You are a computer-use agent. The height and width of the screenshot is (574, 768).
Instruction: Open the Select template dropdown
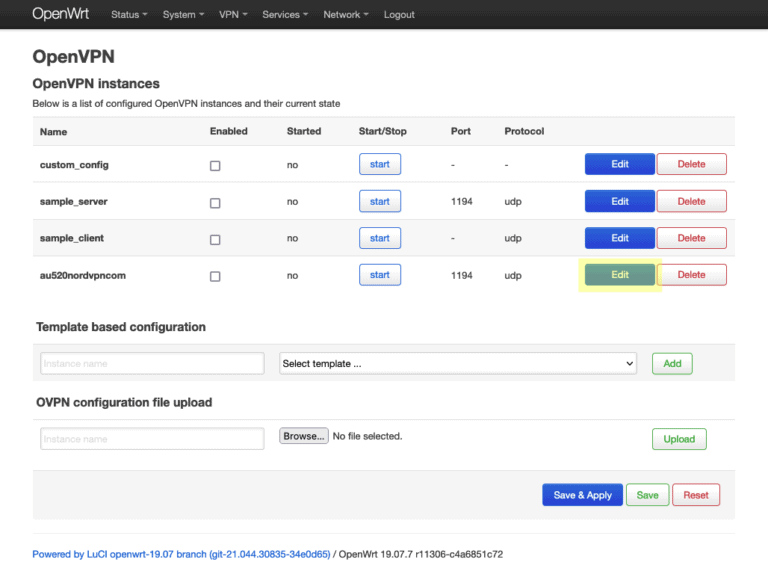coord(458,364)
